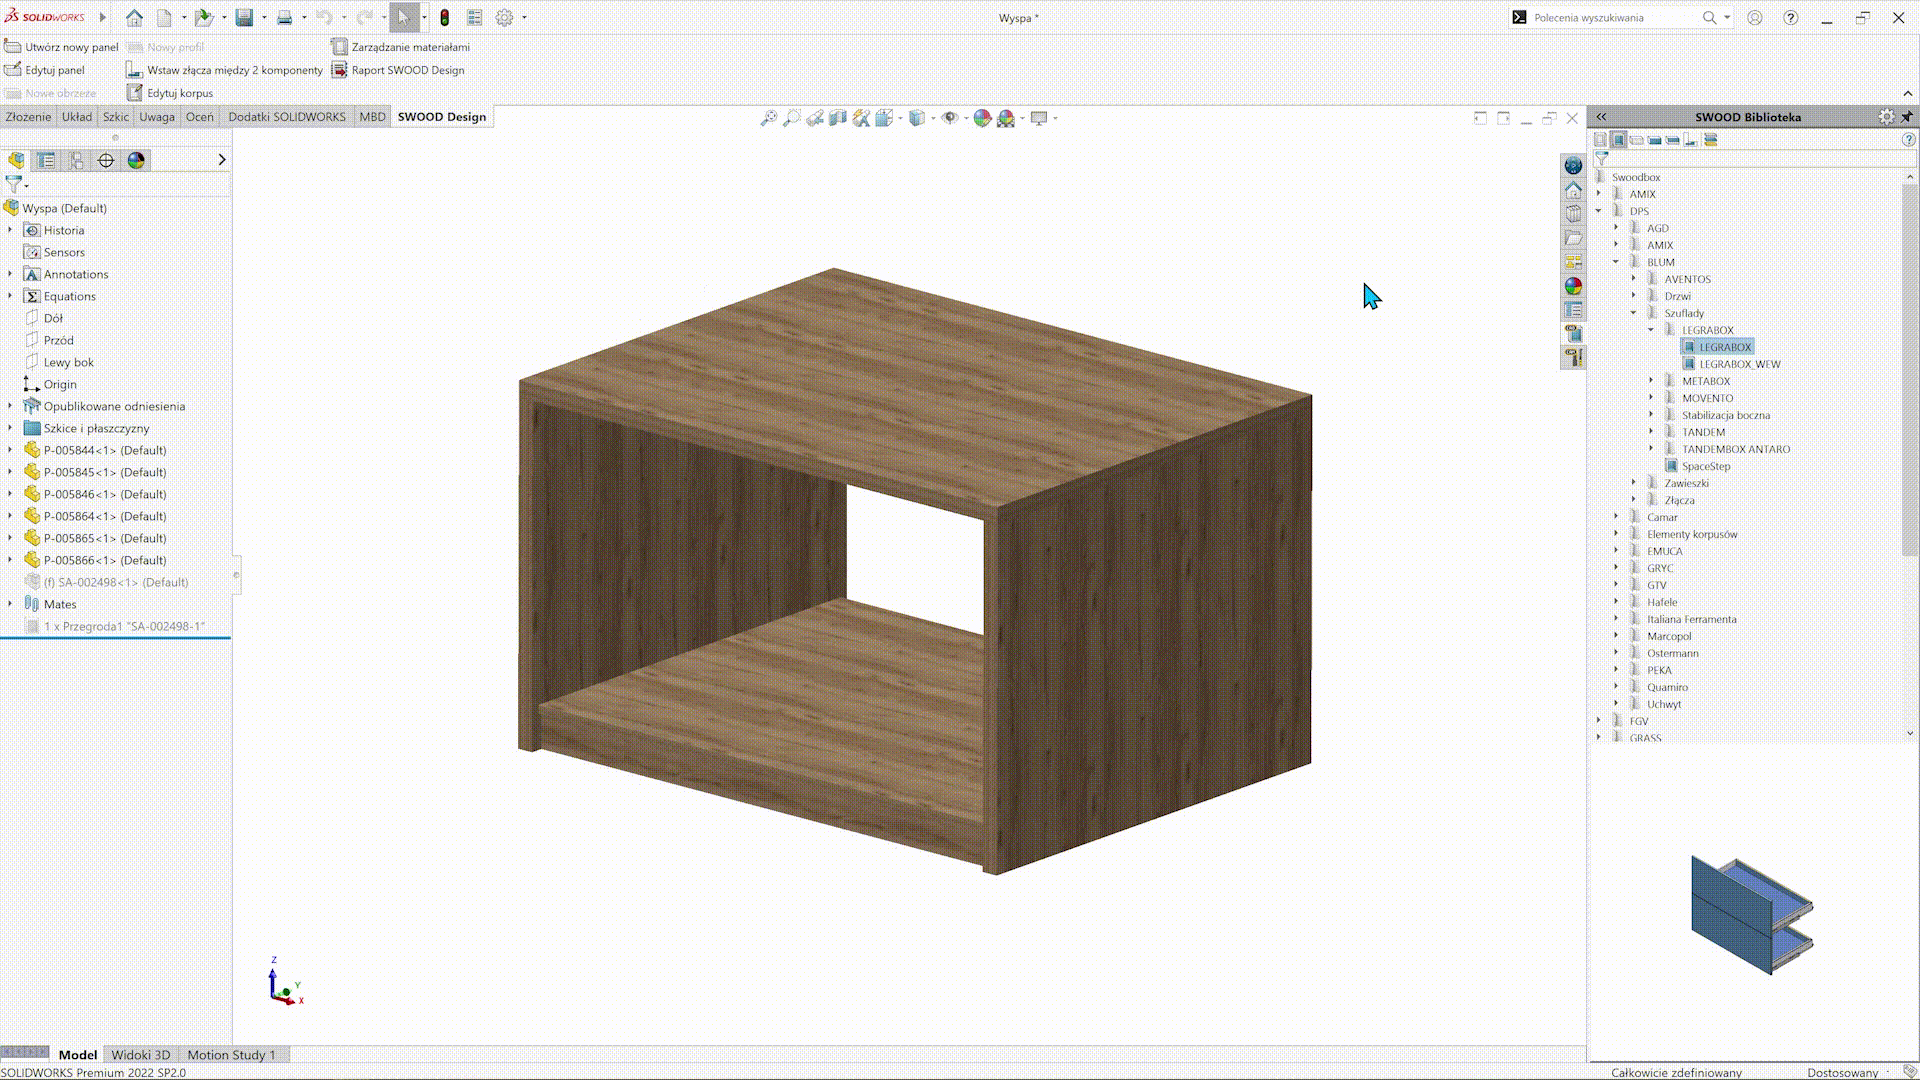This screenshot has width=1920, height=1080.
Task: Switch to the SWOOD Design tab
Action: (441, 116)
